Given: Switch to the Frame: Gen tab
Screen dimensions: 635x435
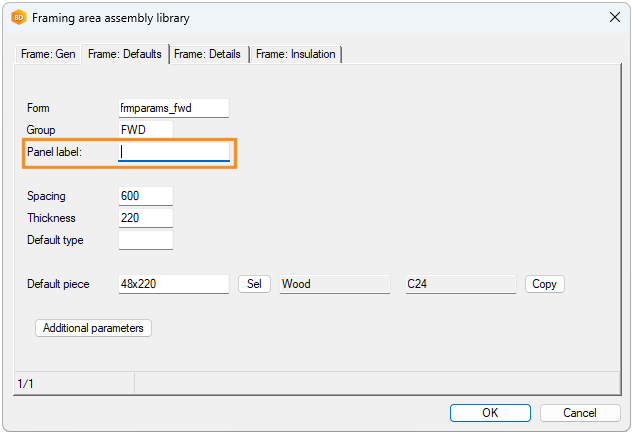Looking at the screenshot, I should (x=48, y=54).
